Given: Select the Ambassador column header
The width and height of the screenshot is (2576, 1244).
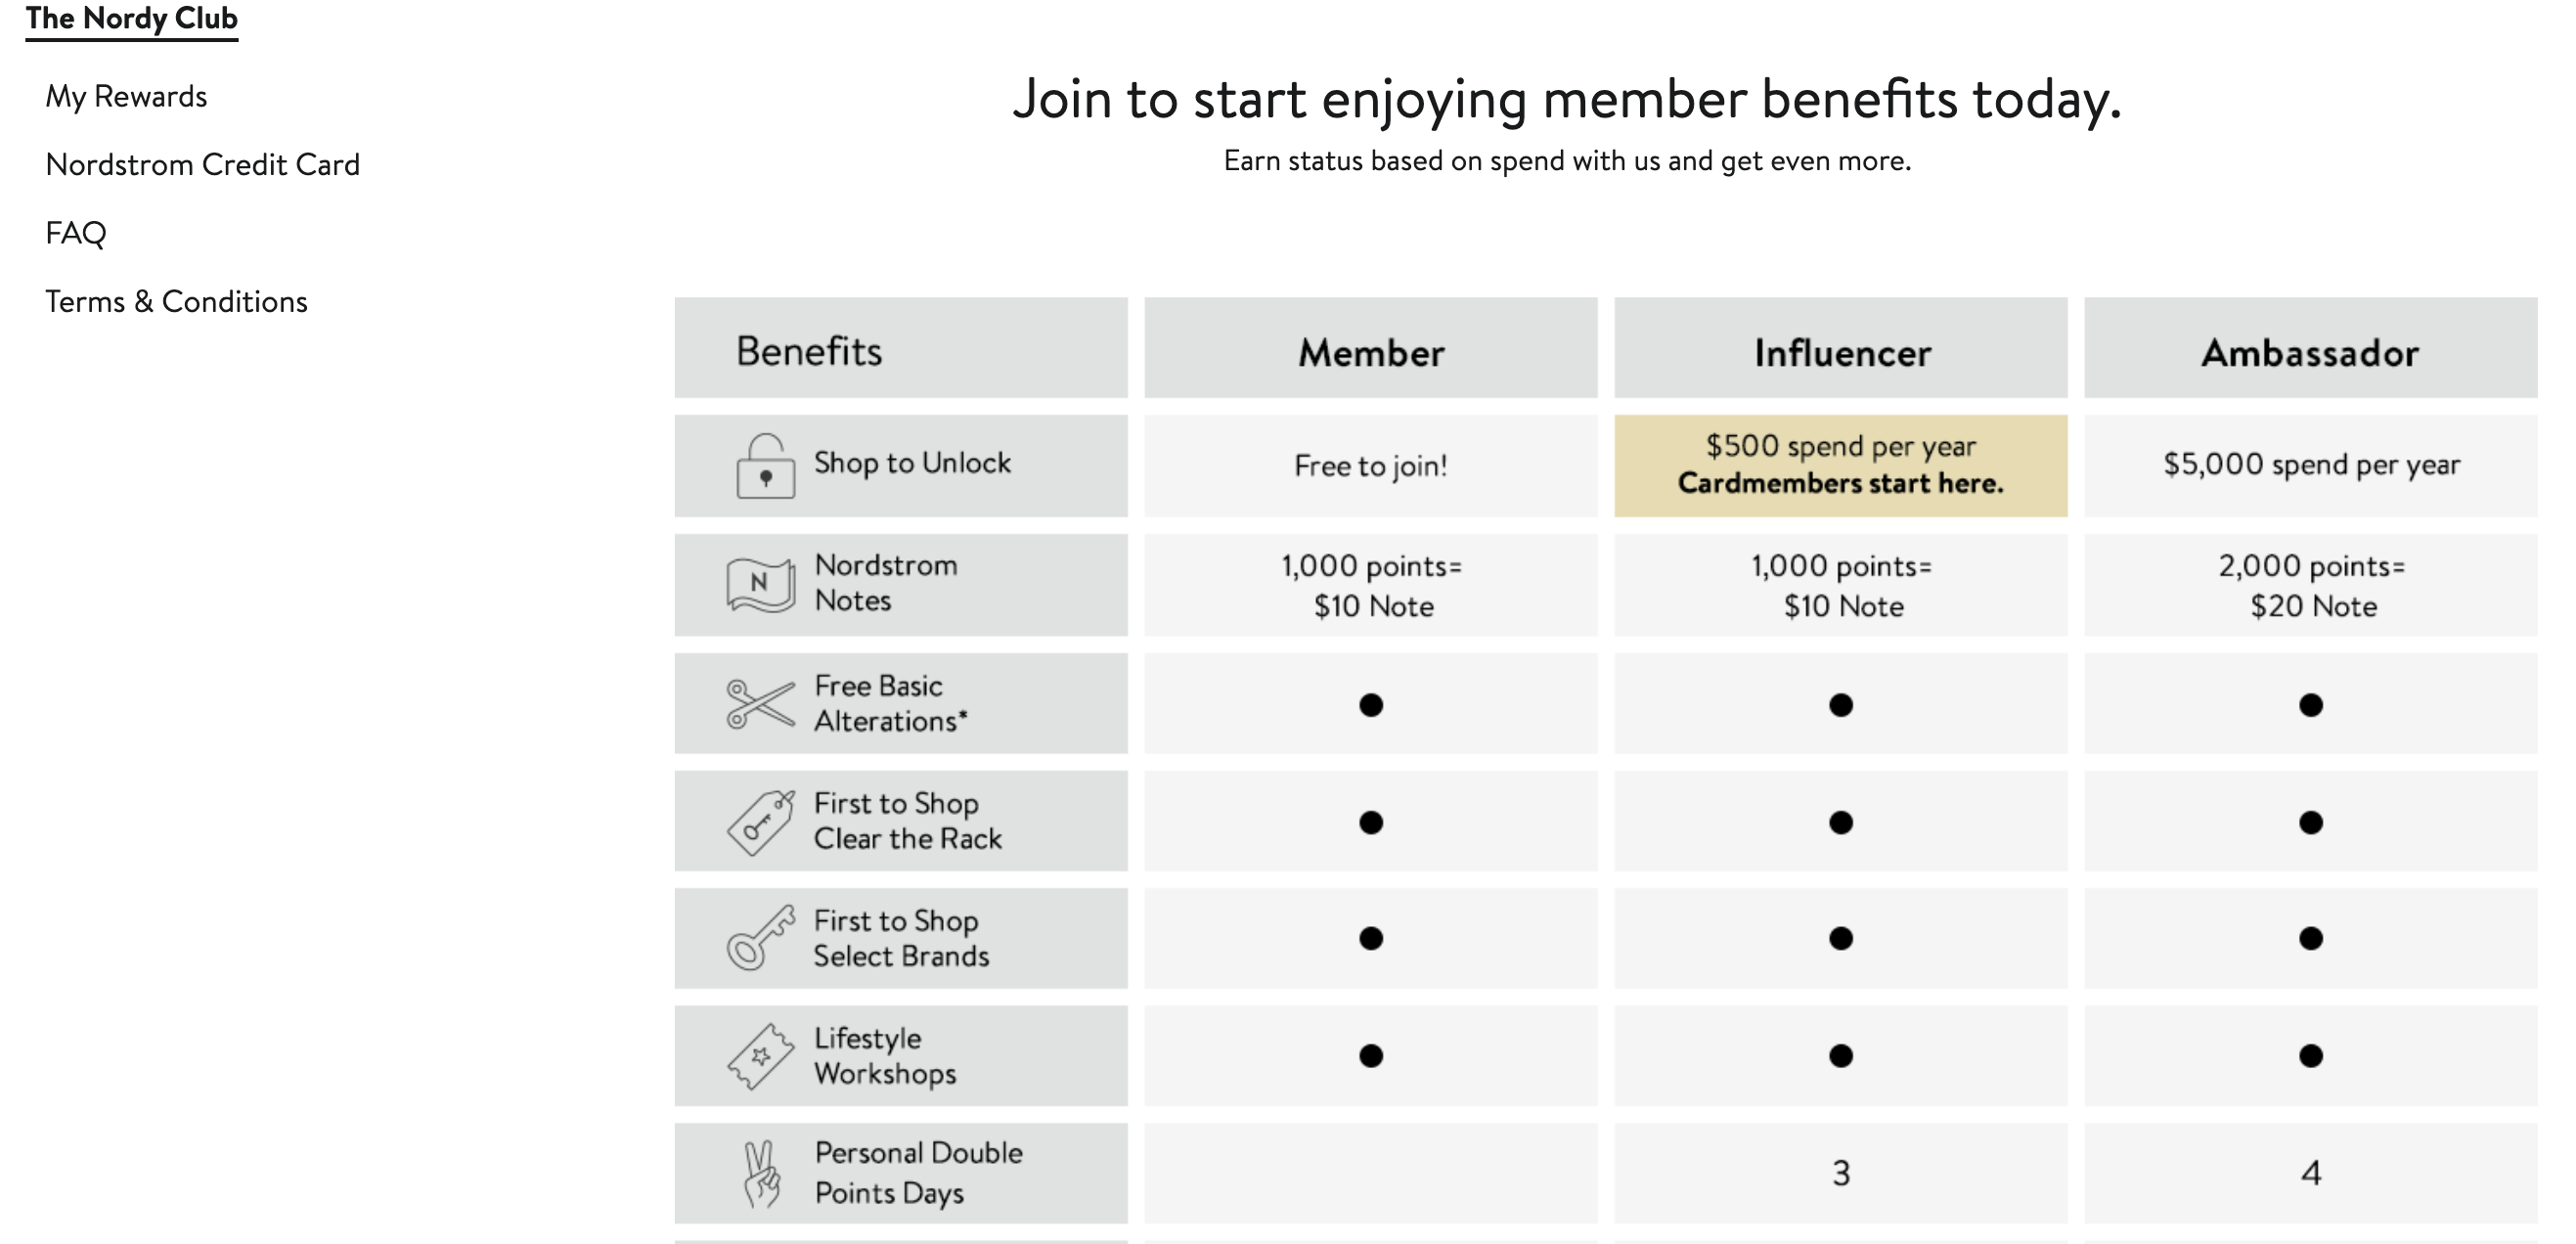Looking at the screenshot, I should tap(2309, 351).
